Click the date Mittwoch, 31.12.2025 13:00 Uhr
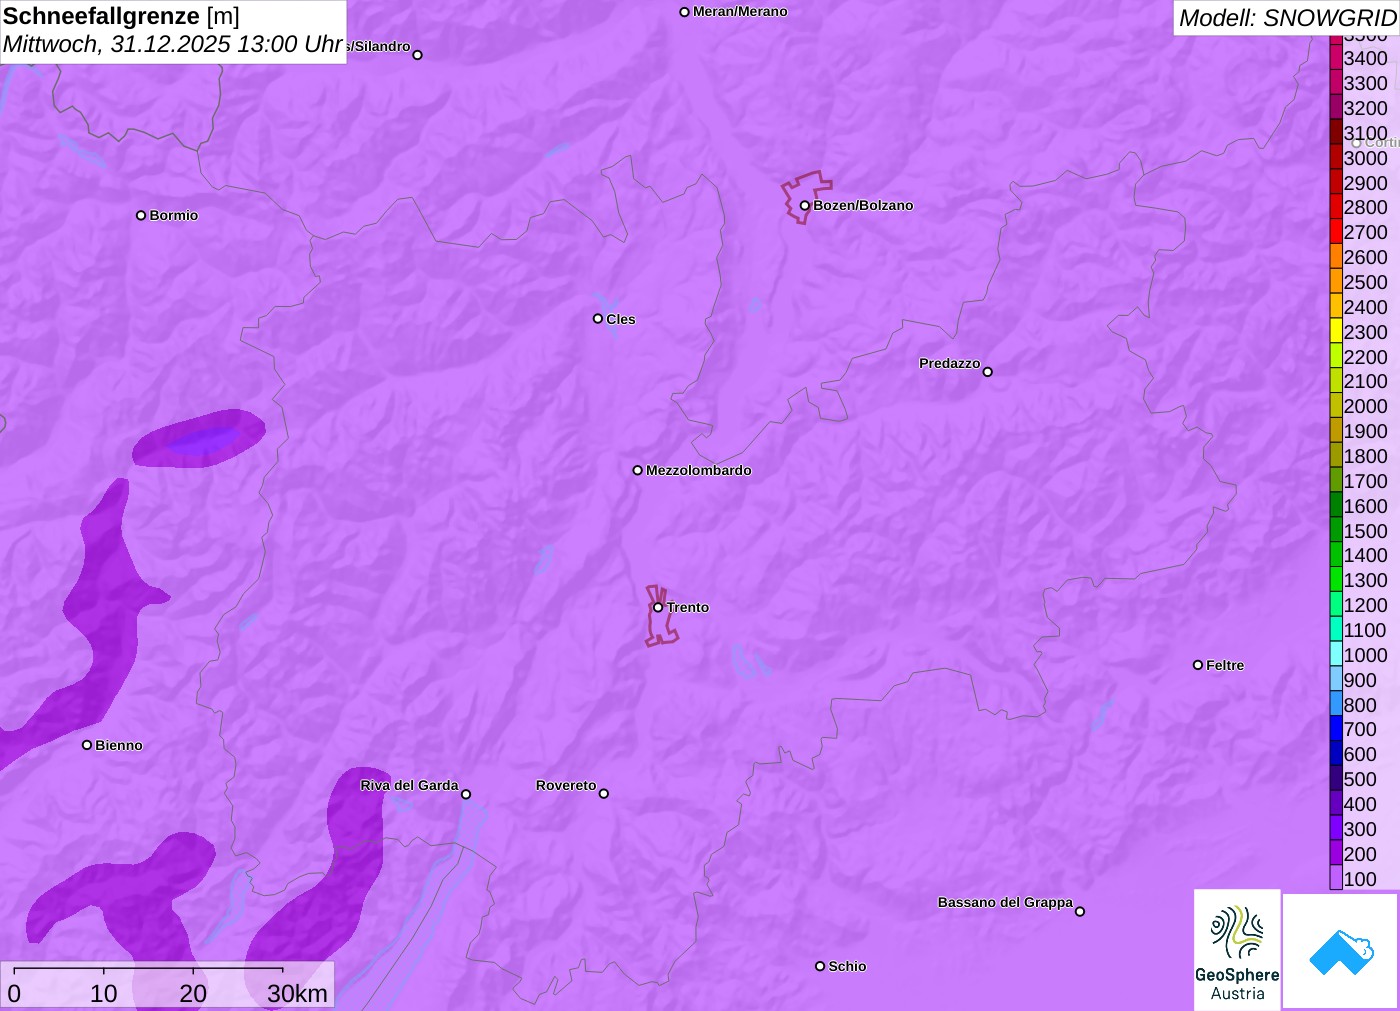 tap(173, 44)
